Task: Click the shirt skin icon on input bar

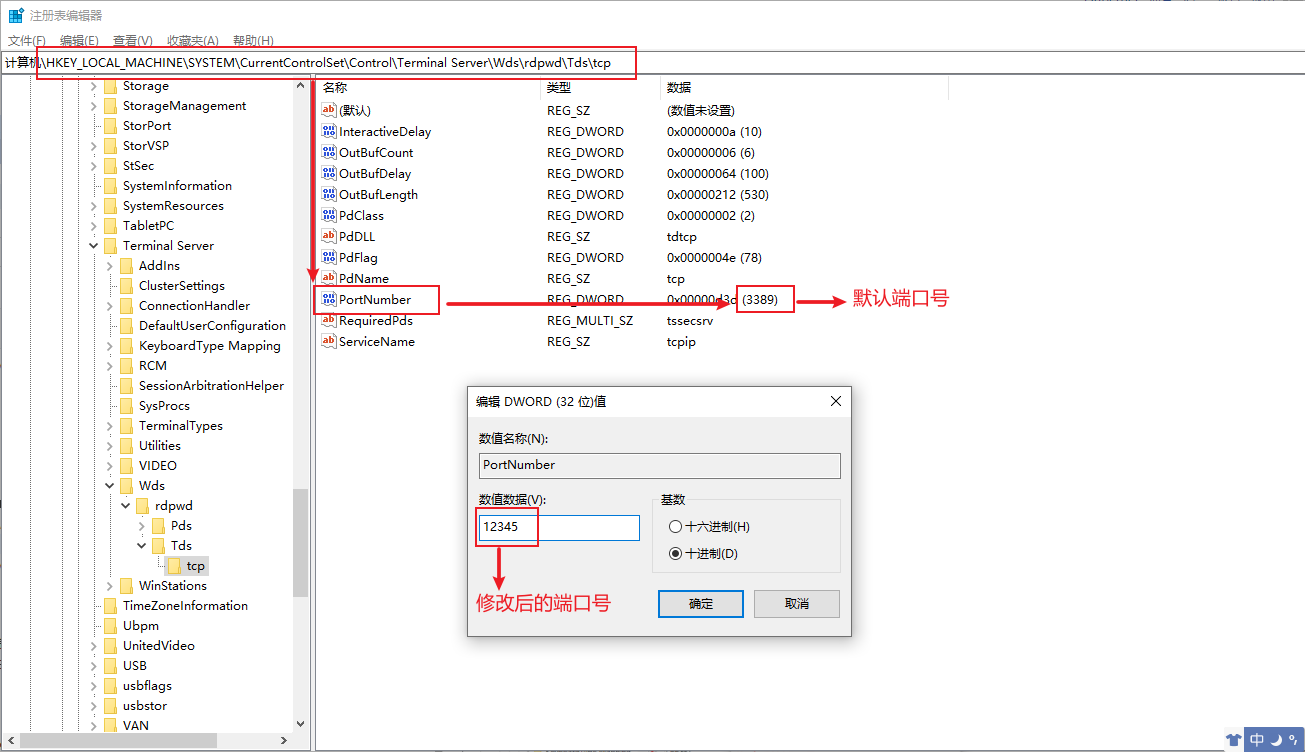Action: tap(1233, 740)
